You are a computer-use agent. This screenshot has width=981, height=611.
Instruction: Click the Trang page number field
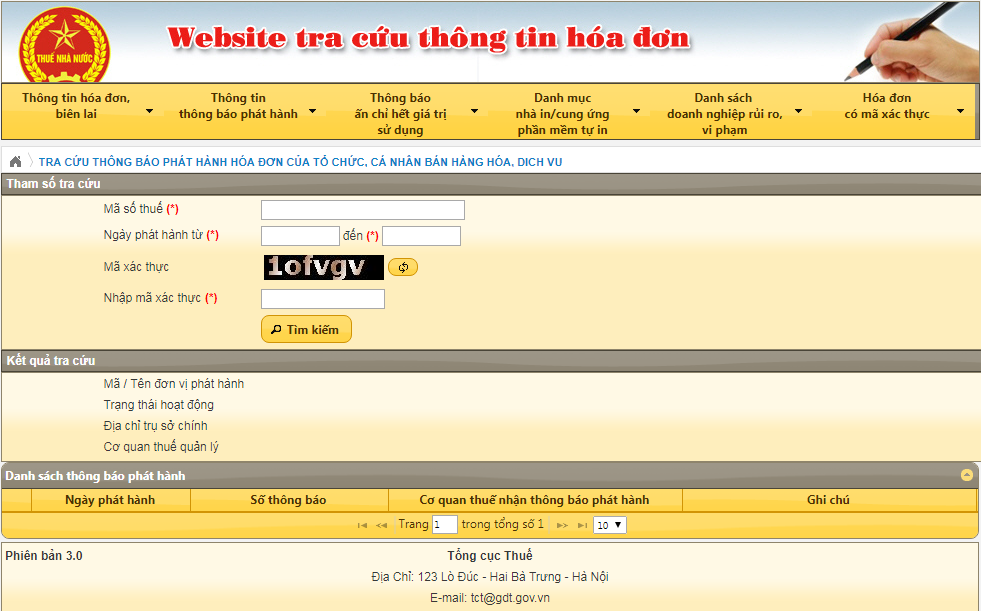tap(445, 525)
